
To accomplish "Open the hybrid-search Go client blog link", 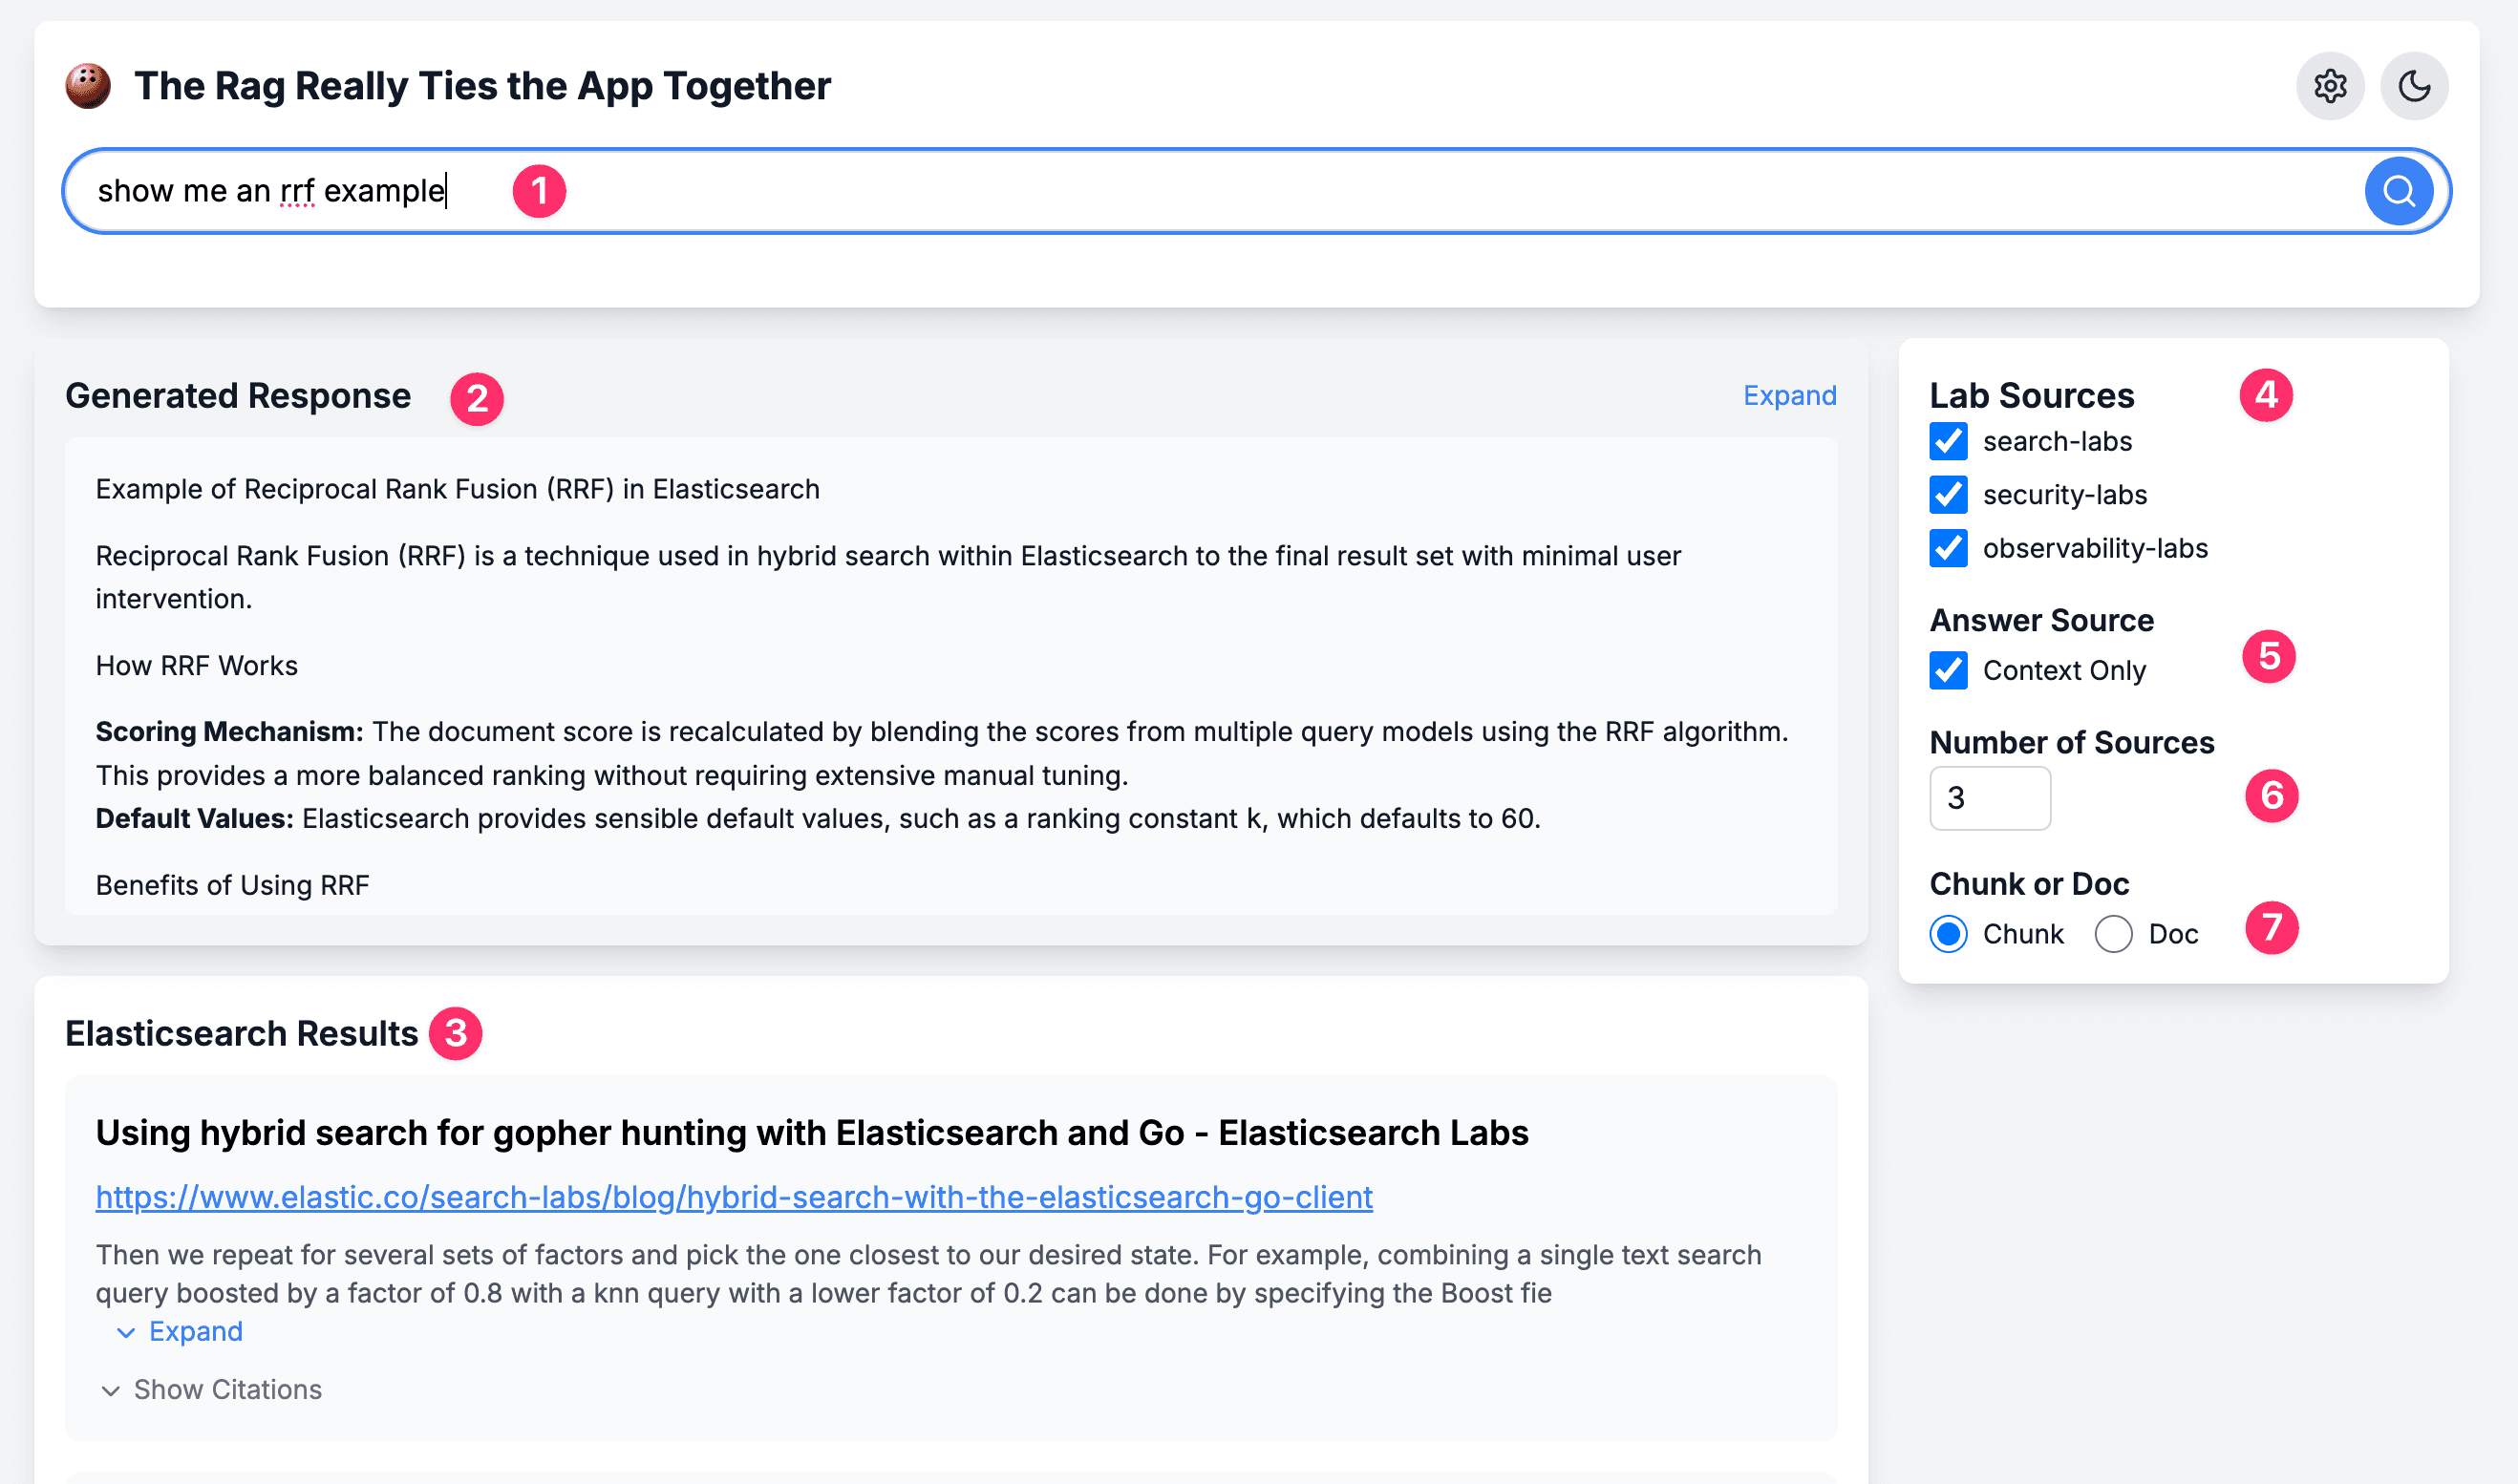I will (x=733, y=1197).
